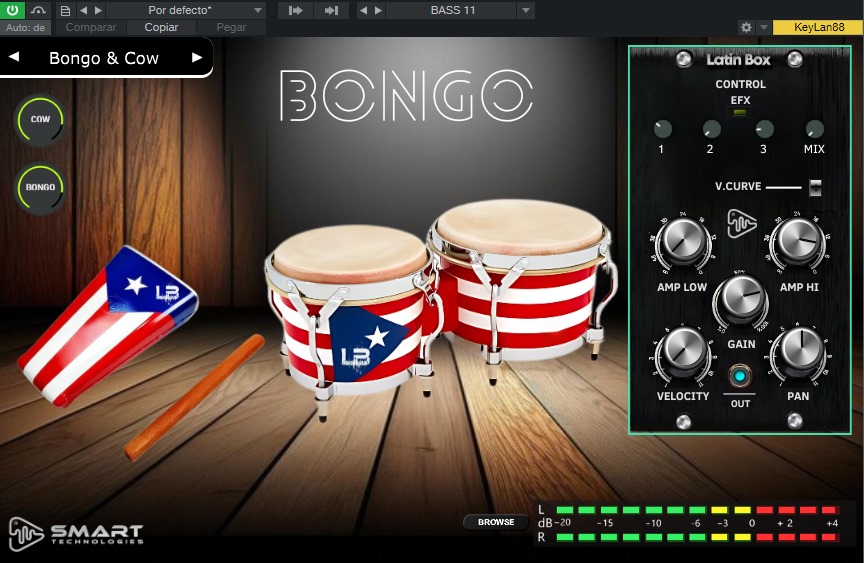864x563 pixels.
Task: Click the AMP HI knob
Action: [x=798, y=241]
